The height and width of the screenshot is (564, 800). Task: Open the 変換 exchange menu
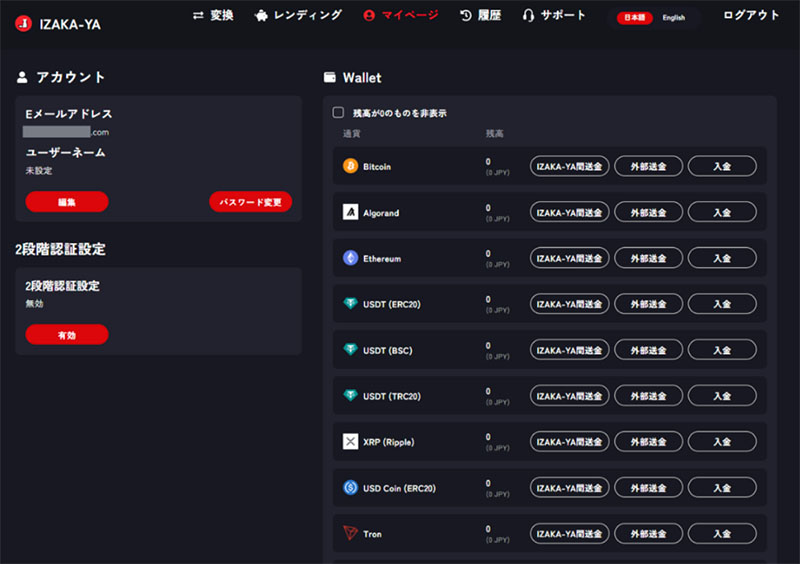click(x=213, y=15)
